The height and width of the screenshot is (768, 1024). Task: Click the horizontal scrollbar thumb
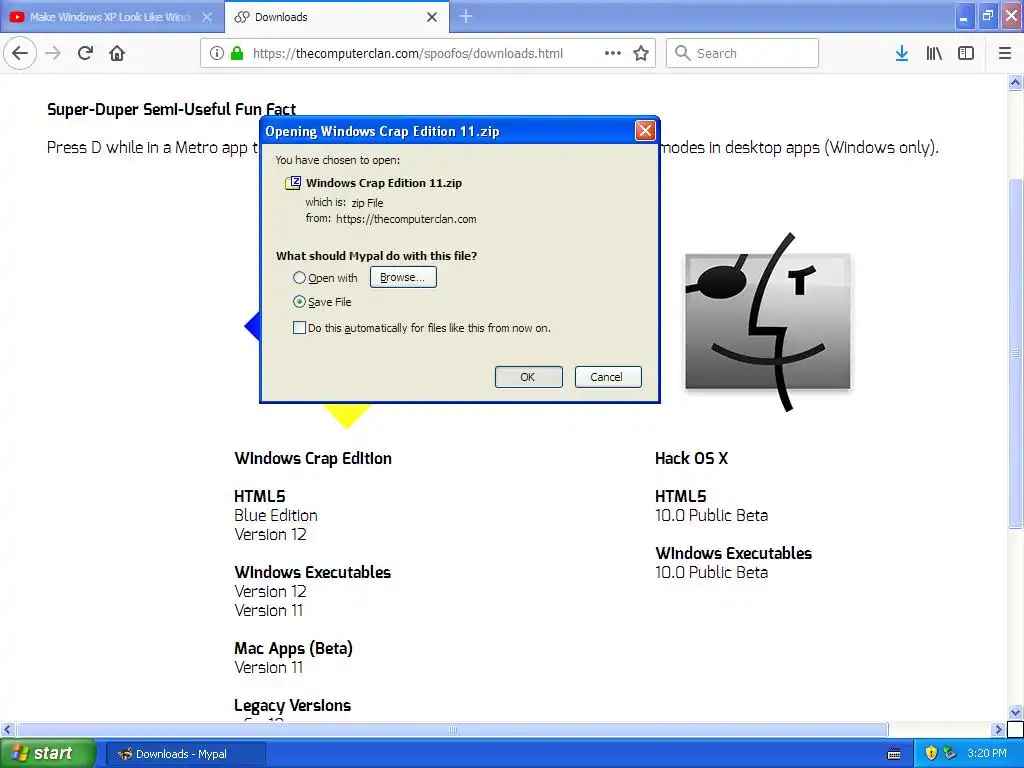(x=452, y=729)
